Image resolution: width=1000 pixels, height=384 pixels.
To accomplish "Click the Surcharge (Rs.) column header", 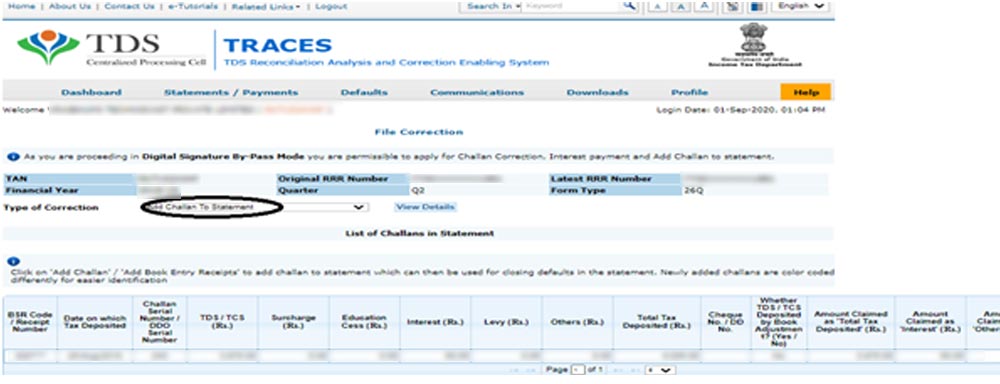I will (293, 322).
